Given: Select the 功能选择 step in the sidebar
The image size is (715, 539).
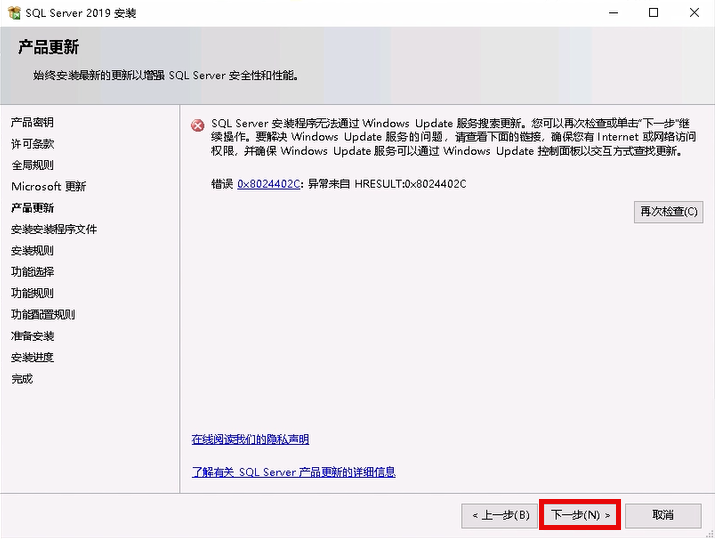Looking at the screenshot, I should tap(32, 272).
